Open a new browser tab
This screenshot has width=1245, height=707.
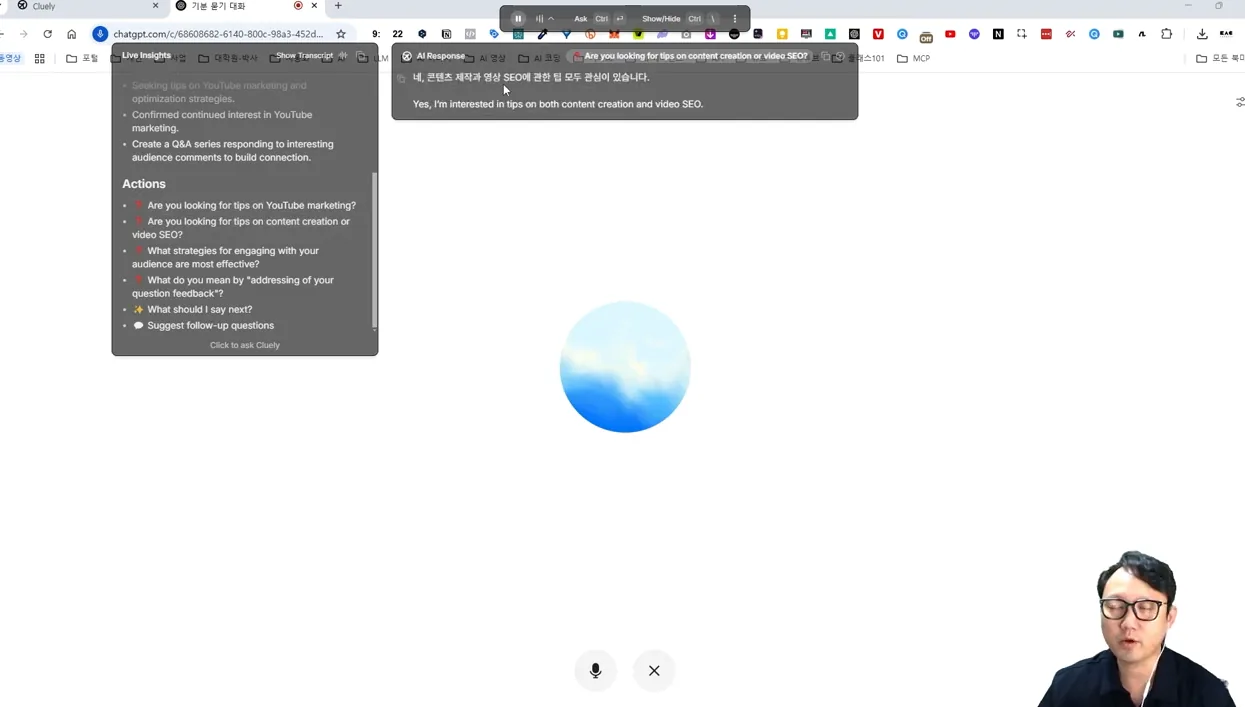pos(338,6)
